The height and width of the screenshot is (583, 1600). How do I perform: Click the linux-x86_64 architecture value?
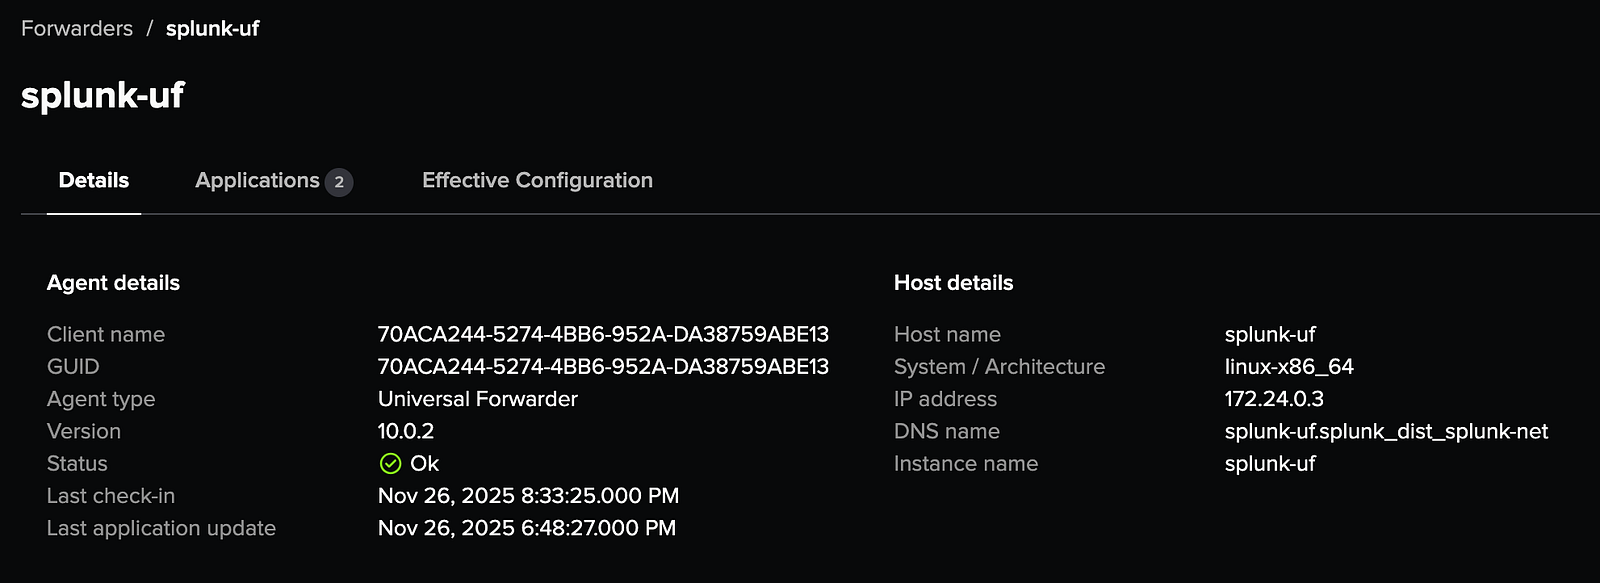[1289, 367]
